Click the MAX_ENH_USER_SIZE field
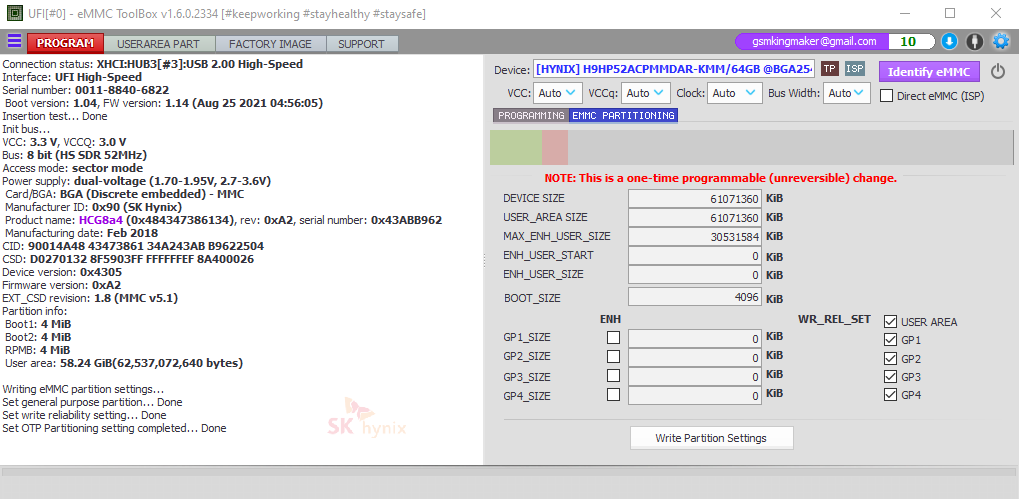The width and height of the screenshot is (1019, 499). [x=695, y=237]
